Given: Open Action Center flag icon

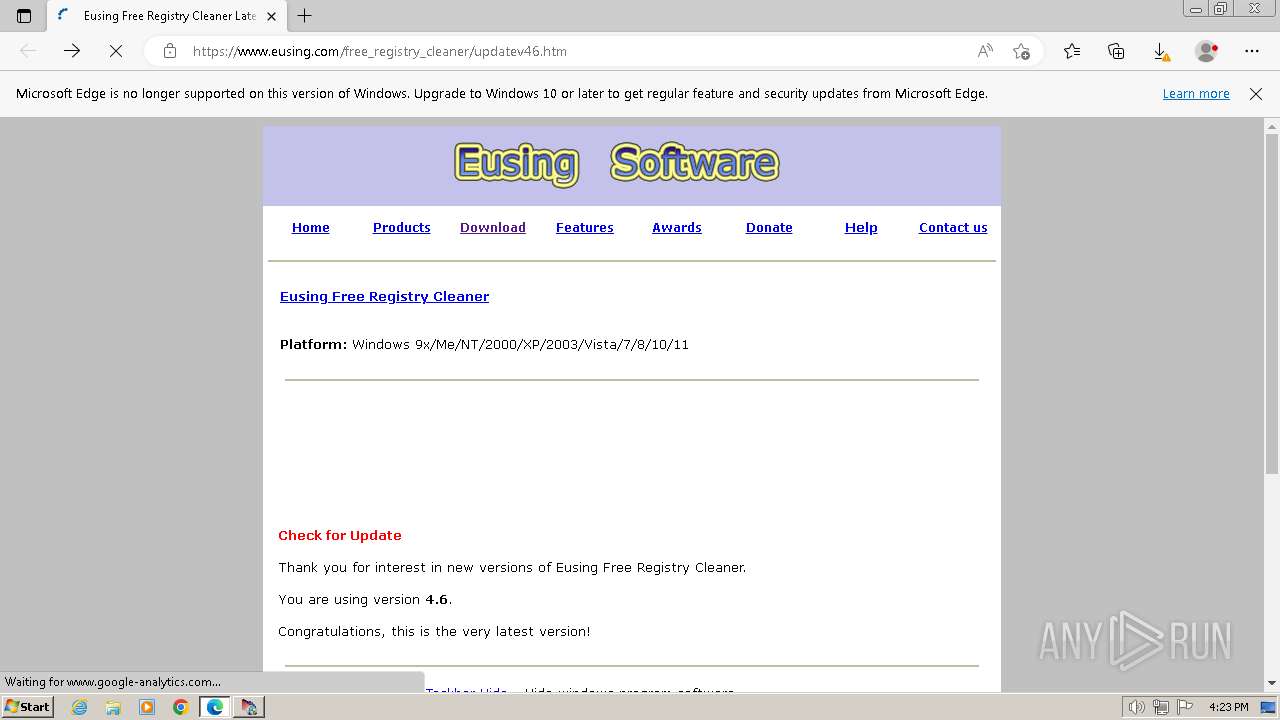Looking at the screenshot, I should click(1185, 707).
